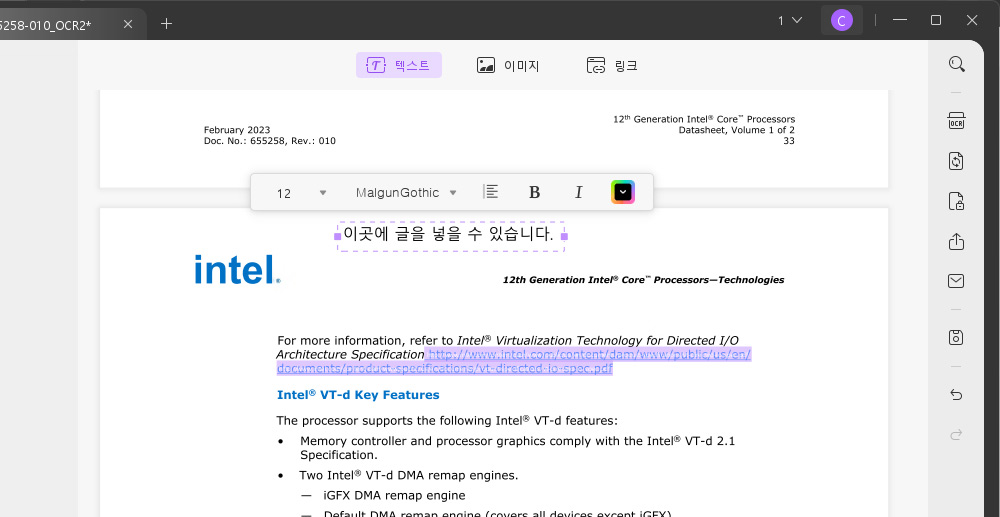Switch to the 링크 (Link) edit mode
This screenshot has width=1000, height=517.
pyautogui.click(x=612, y=65)
